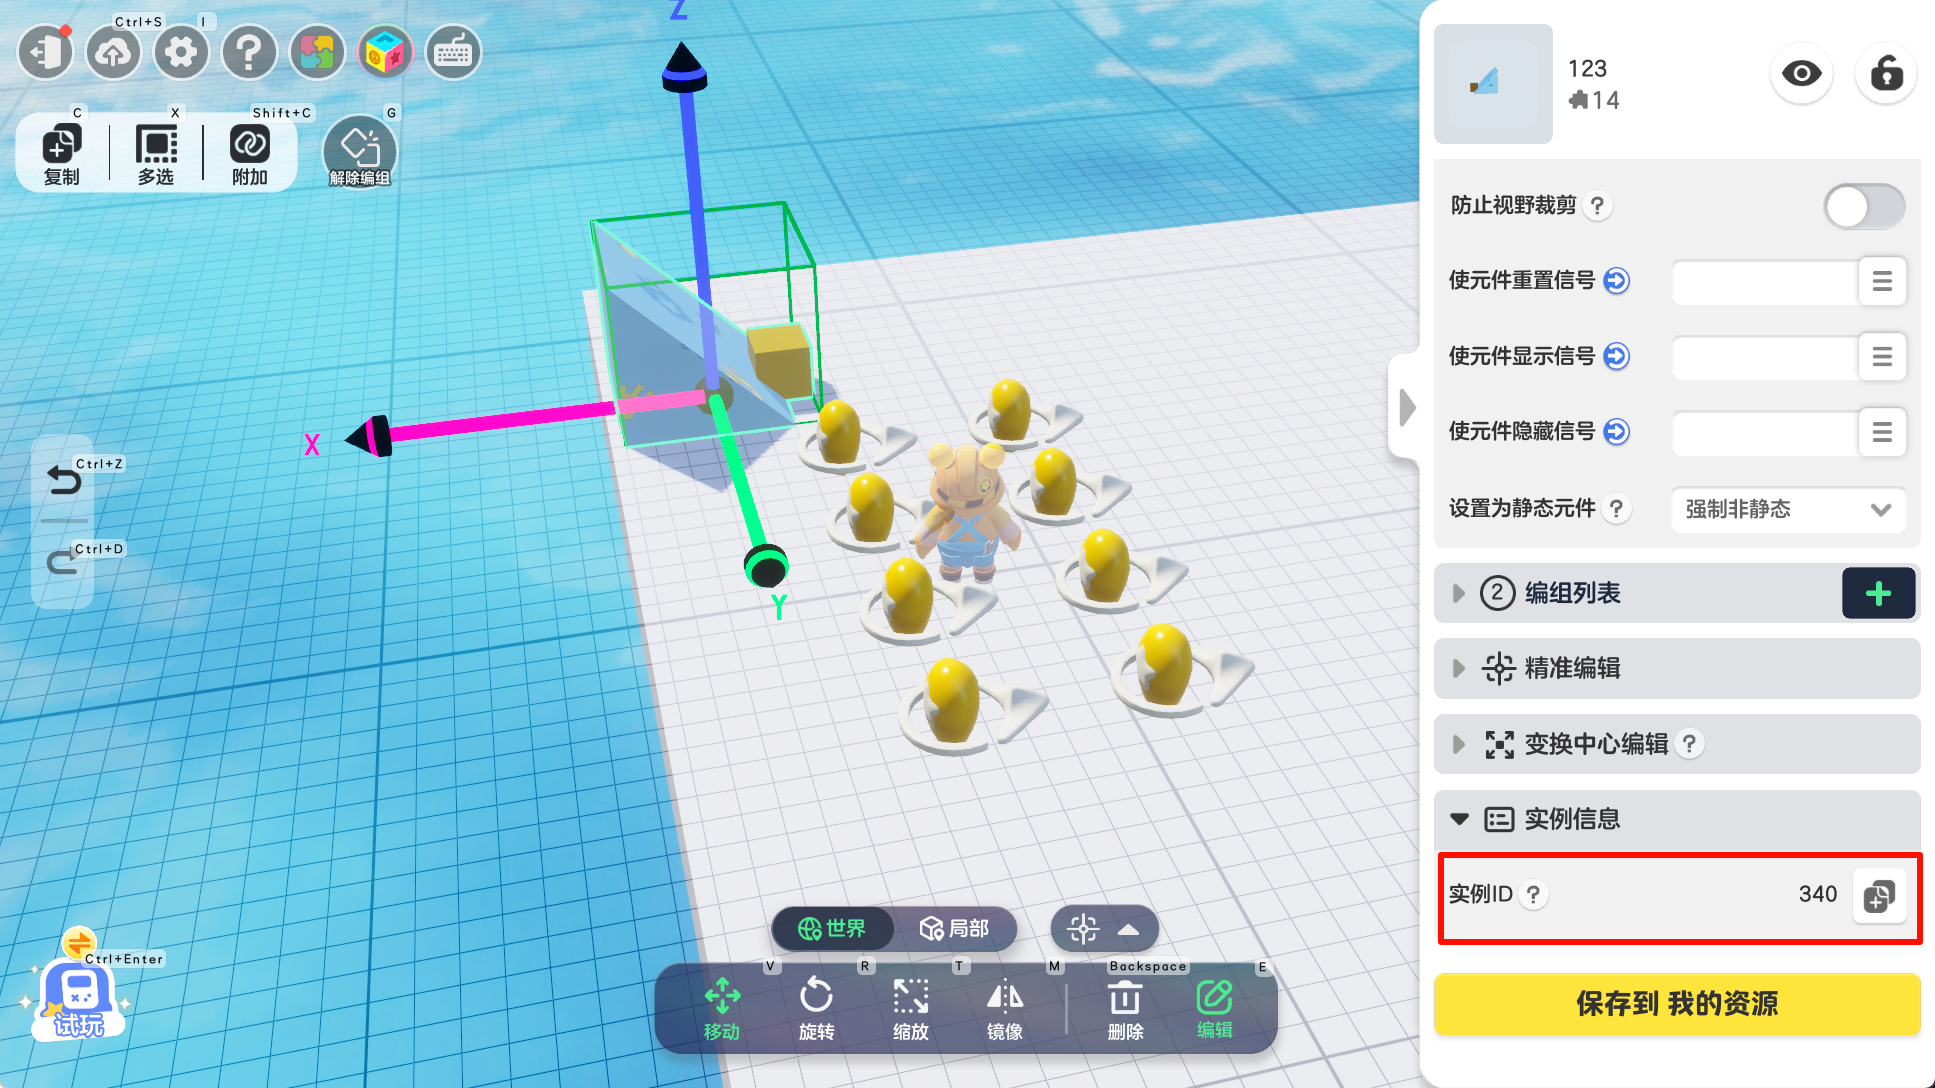Toggle the lock icon for object
This screenshot has height=1088, width=1935.
1885,74
